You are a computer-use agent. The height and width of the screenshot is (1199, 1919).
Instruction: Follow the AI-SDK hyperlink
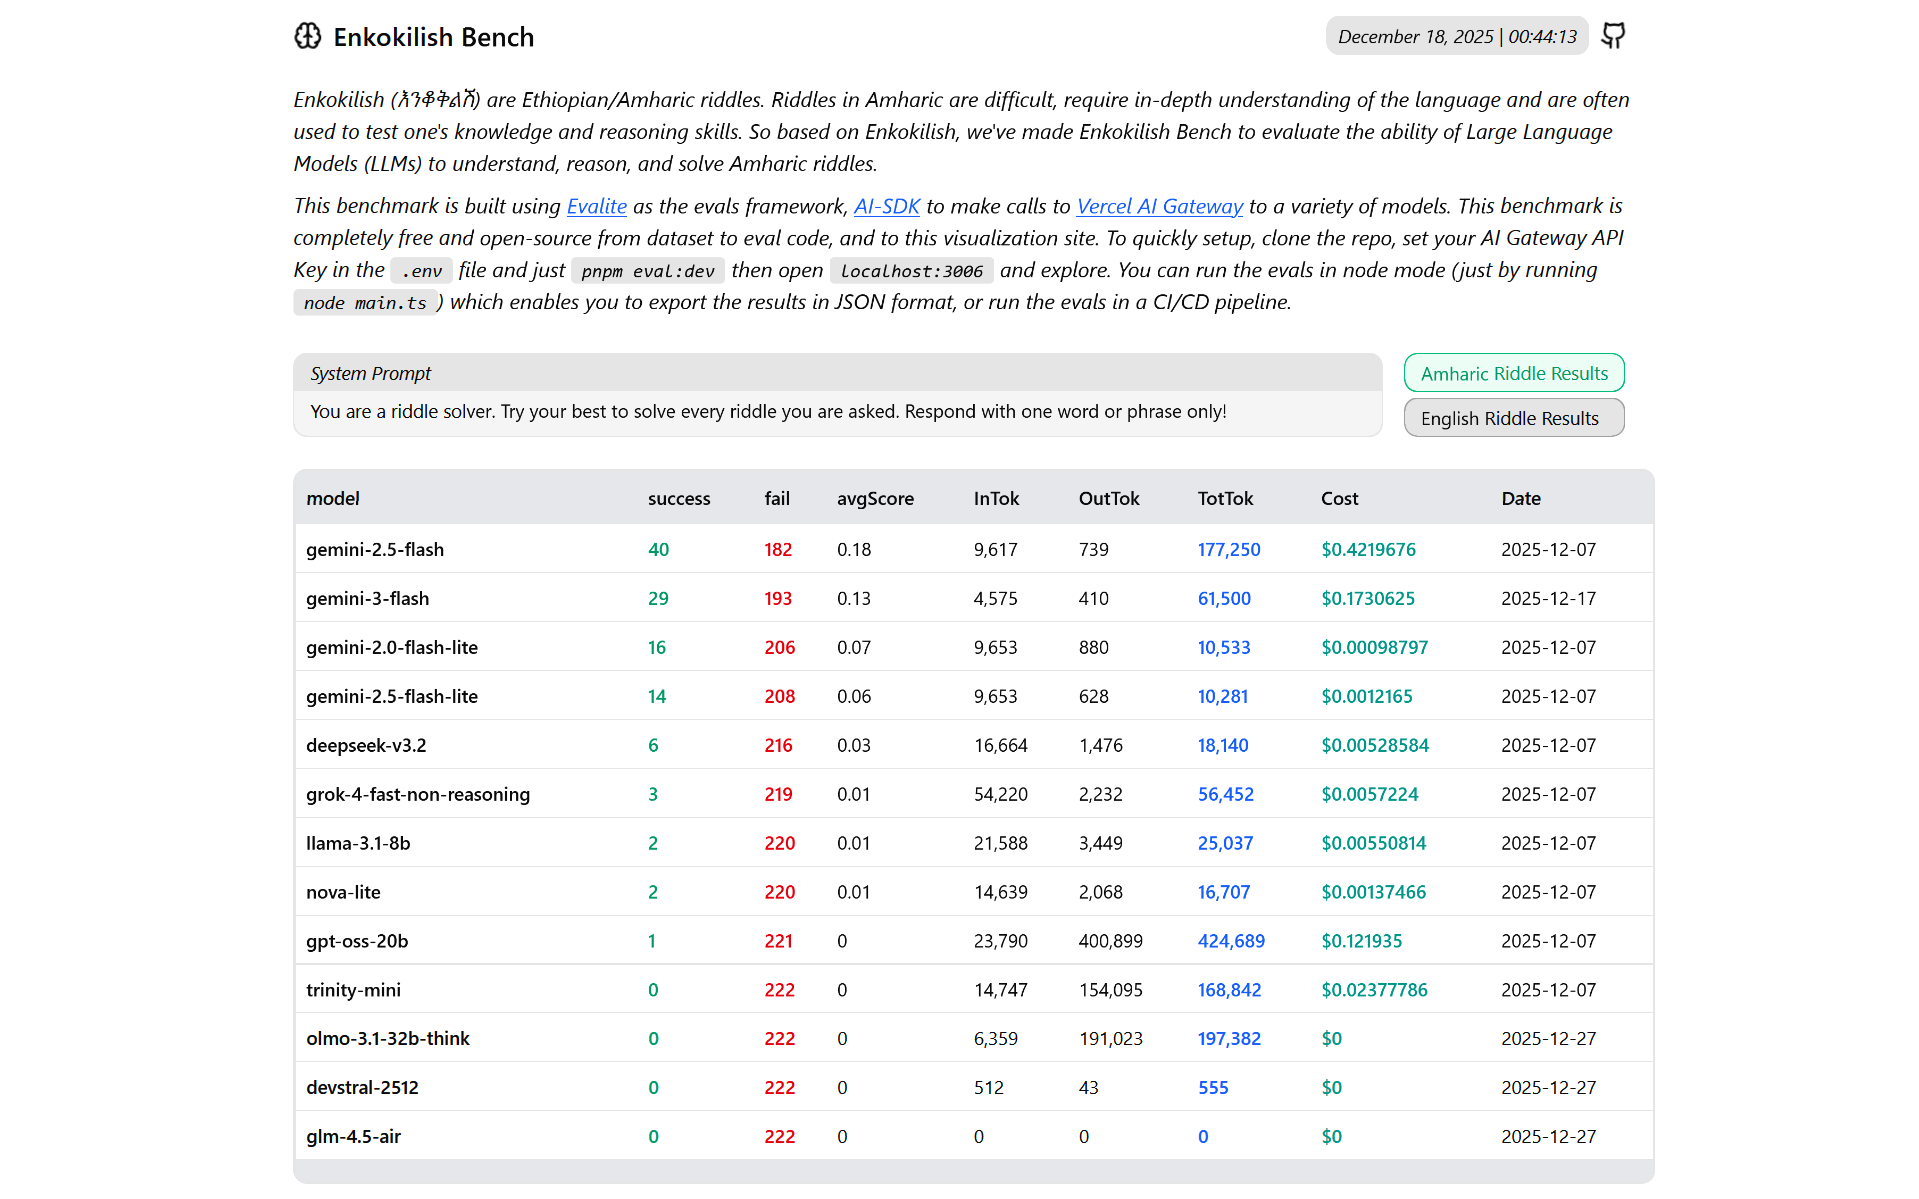(x=886, y=206)
